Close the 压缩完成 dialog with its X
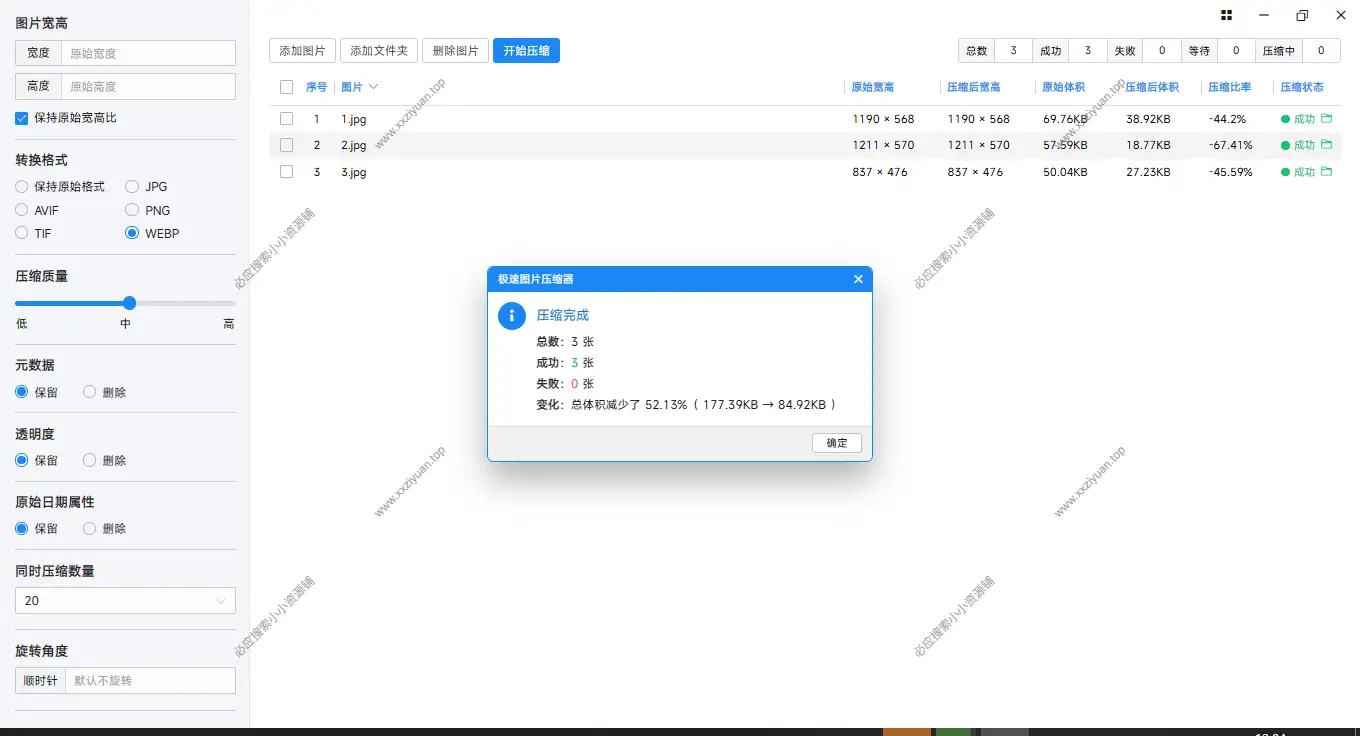1360x736 pixels. (x=858, y=279)
